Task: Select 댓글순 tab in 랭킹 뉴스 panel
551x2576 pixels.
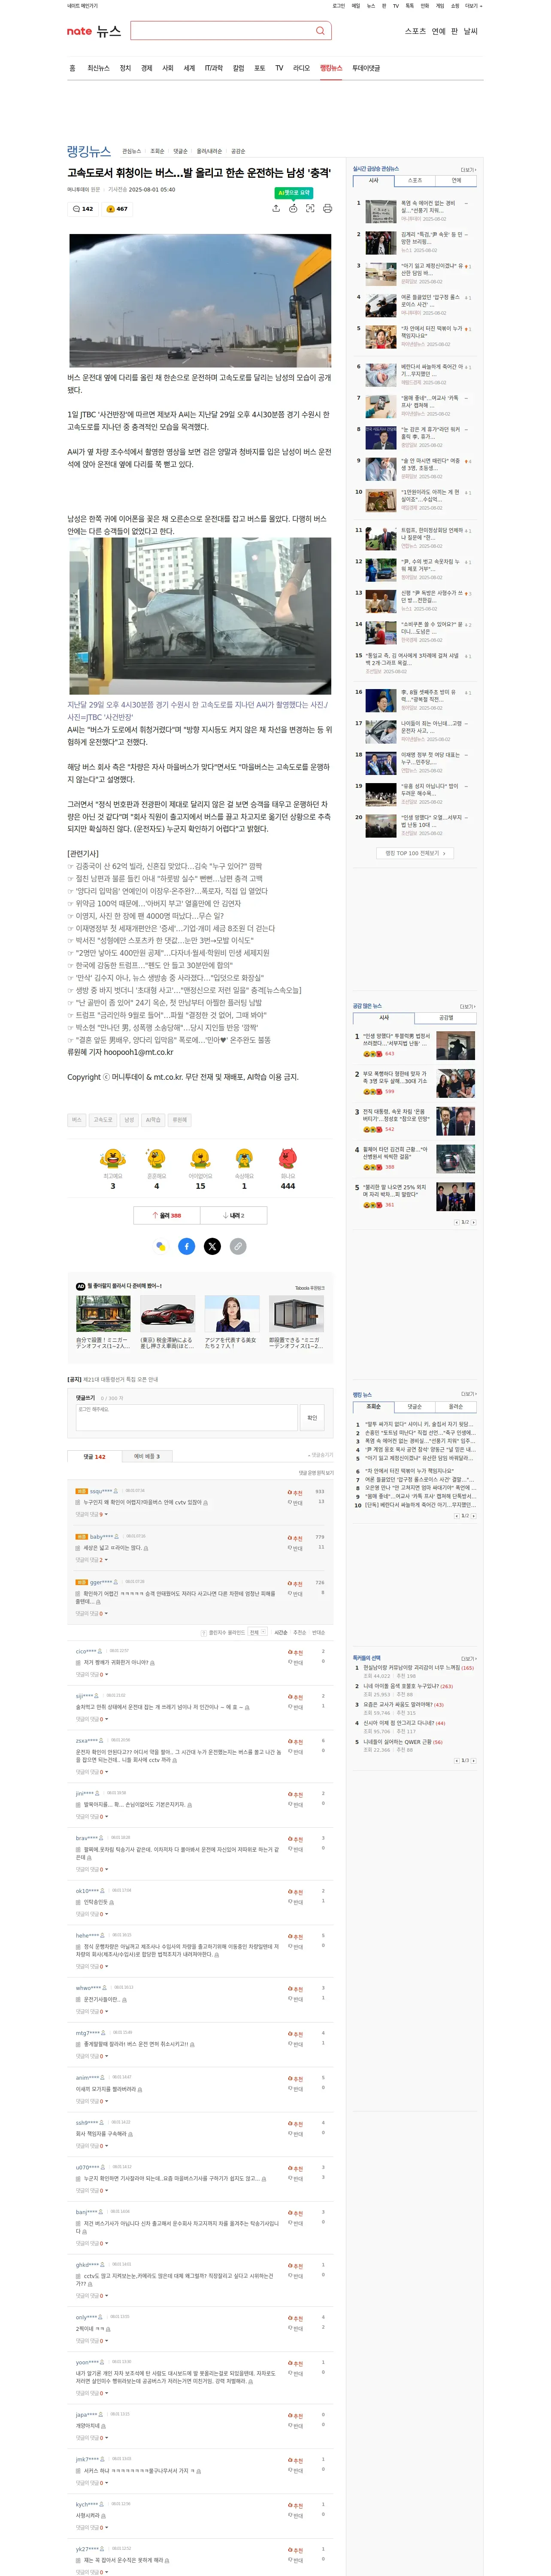Action: pyautogui.click(x=415, y=1406)
